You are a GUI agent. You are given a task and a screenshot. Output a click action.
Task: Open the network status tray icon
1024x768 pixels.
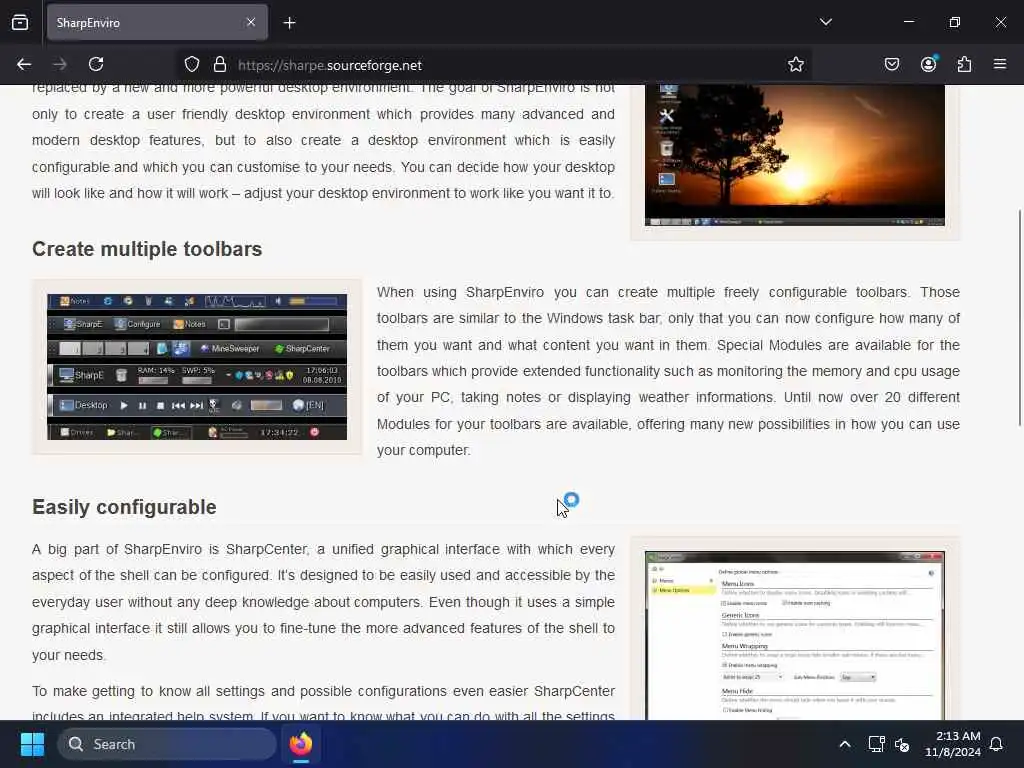pos(876,744)
